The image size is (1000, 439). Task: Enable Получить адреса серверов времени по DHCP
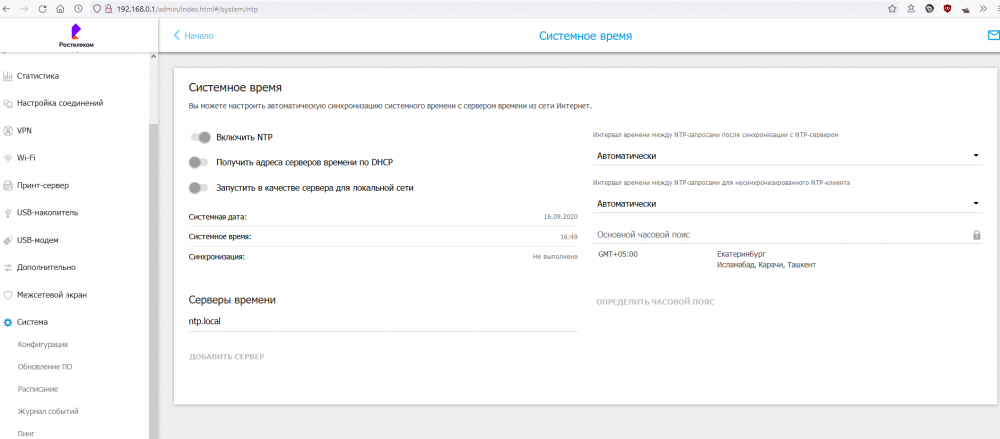click(200, 162)
